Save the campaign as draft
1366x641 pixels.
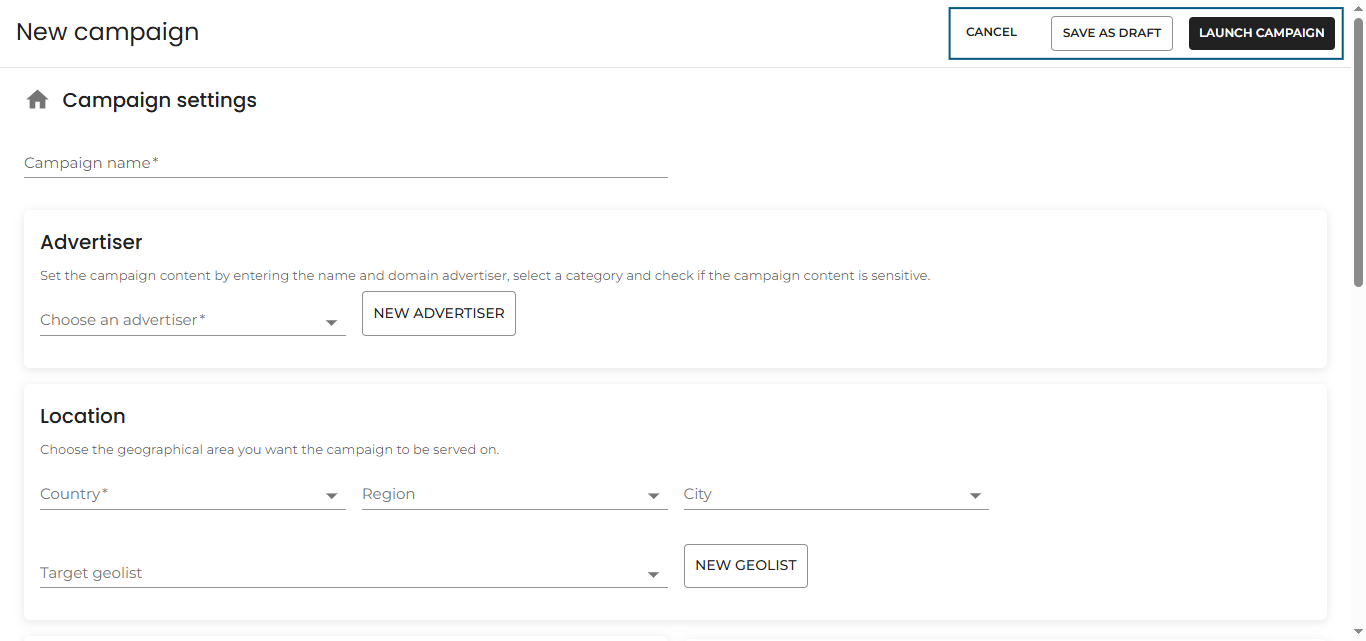click(1111, 33)
